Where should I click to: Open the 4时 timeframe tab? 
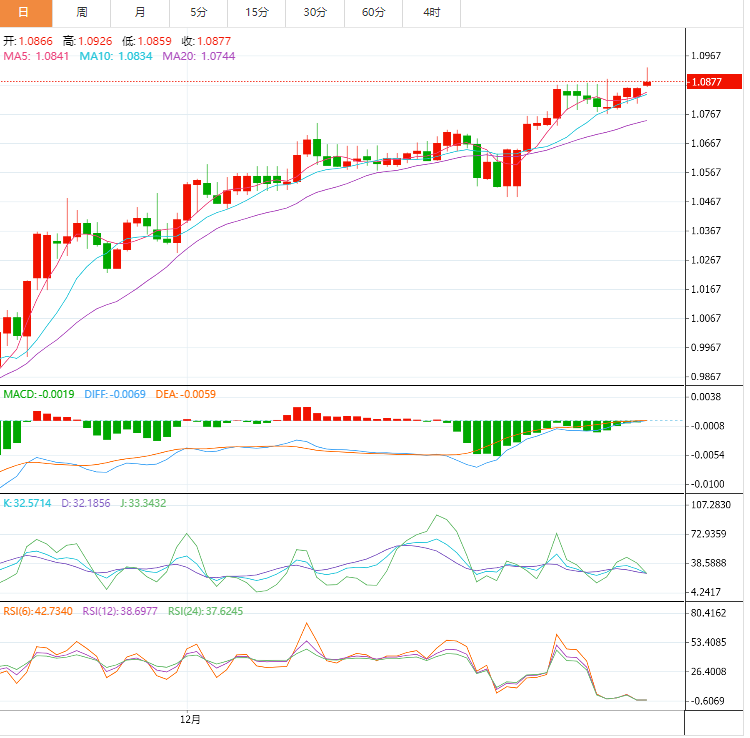click(431, 12)
